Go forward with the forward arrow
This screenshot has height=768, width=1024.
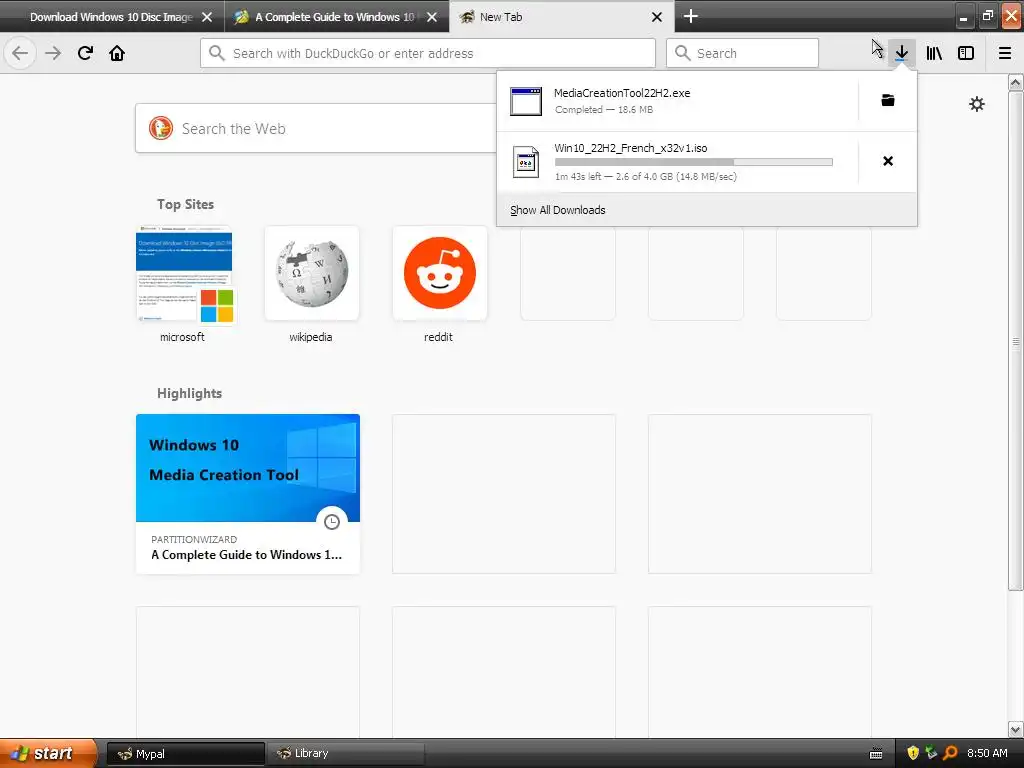[x=53, y=53]
